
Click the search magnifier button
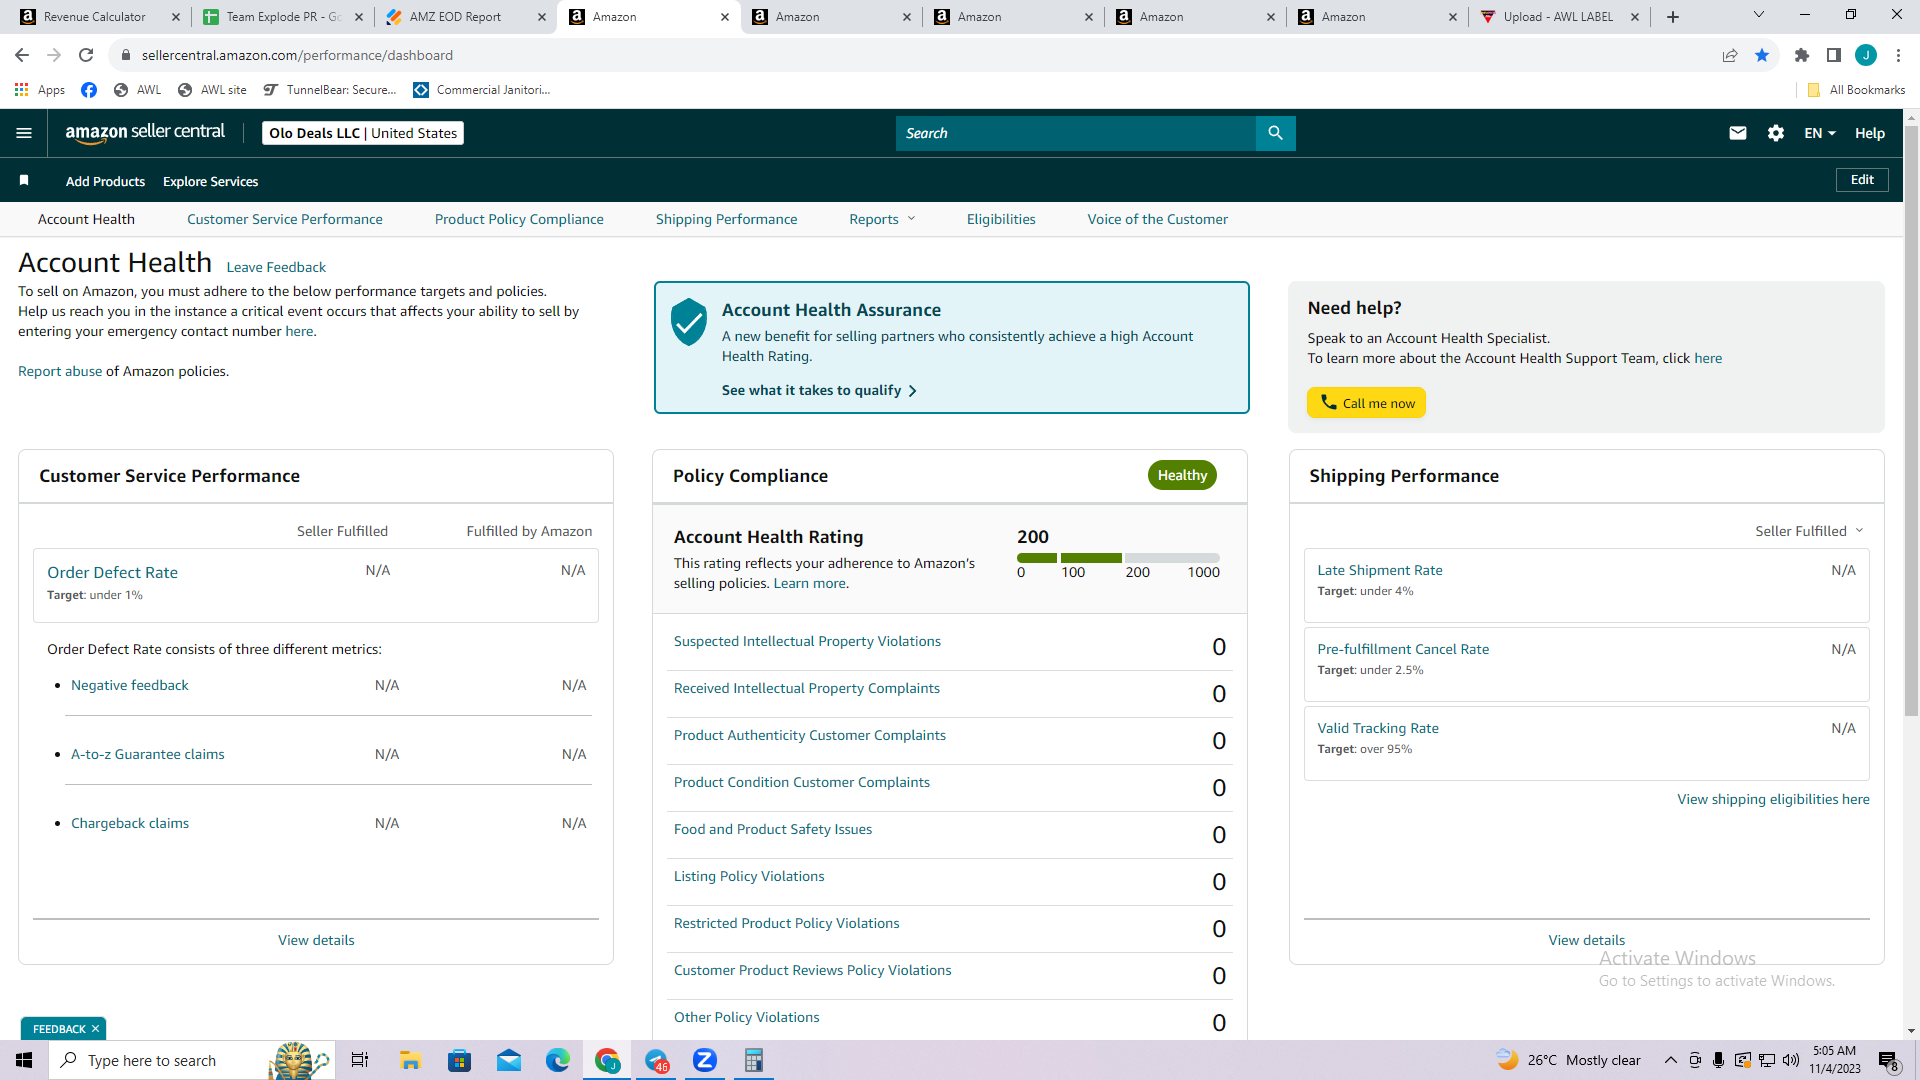click(1275, 133)
